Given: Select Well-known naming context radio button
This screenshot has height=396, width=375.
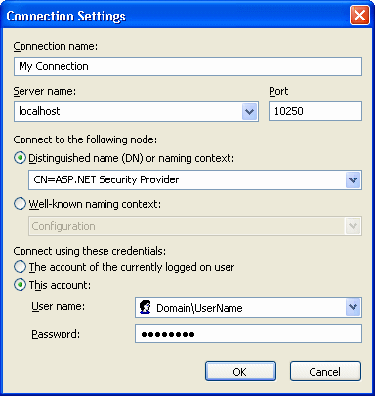Looking at the screenshot, I should (x=20, y=204).
